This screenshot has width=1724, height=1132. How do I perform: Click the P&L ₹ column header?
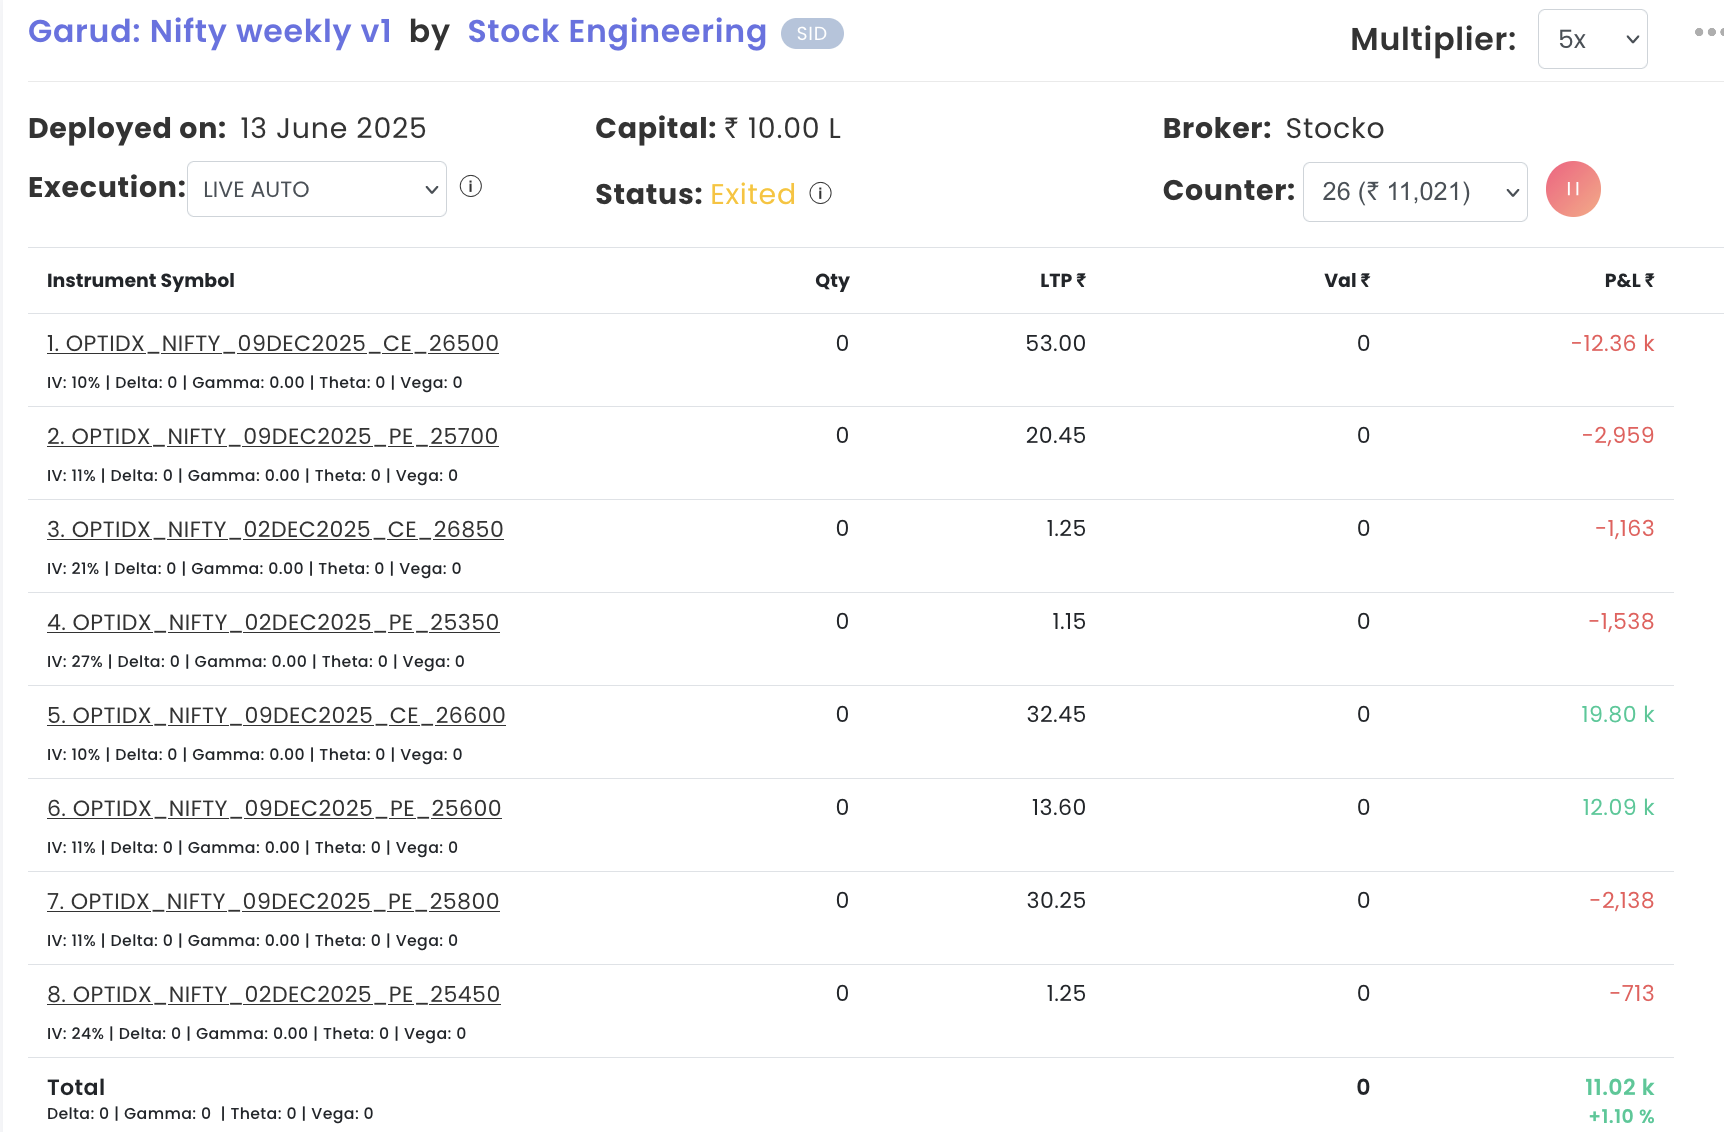point(1628,281)
